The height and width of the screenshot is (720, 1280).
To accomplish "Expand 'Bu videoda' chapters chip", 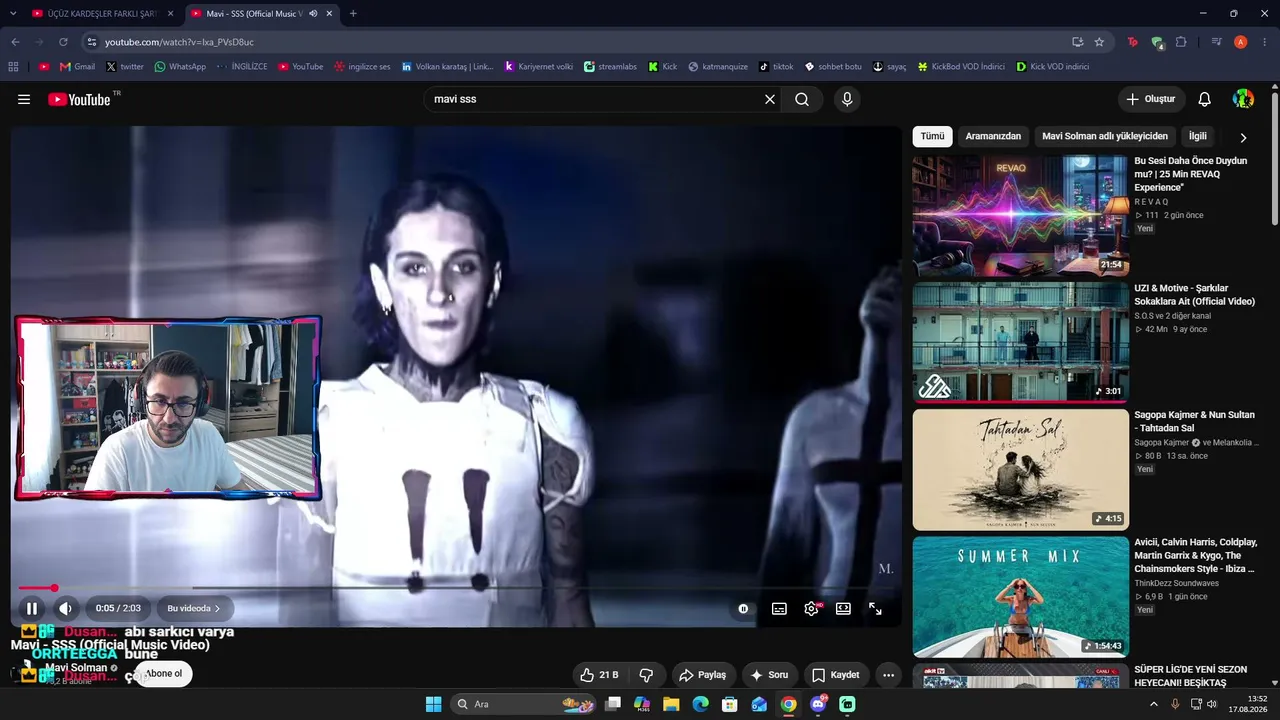I will (x=194, y=608).
